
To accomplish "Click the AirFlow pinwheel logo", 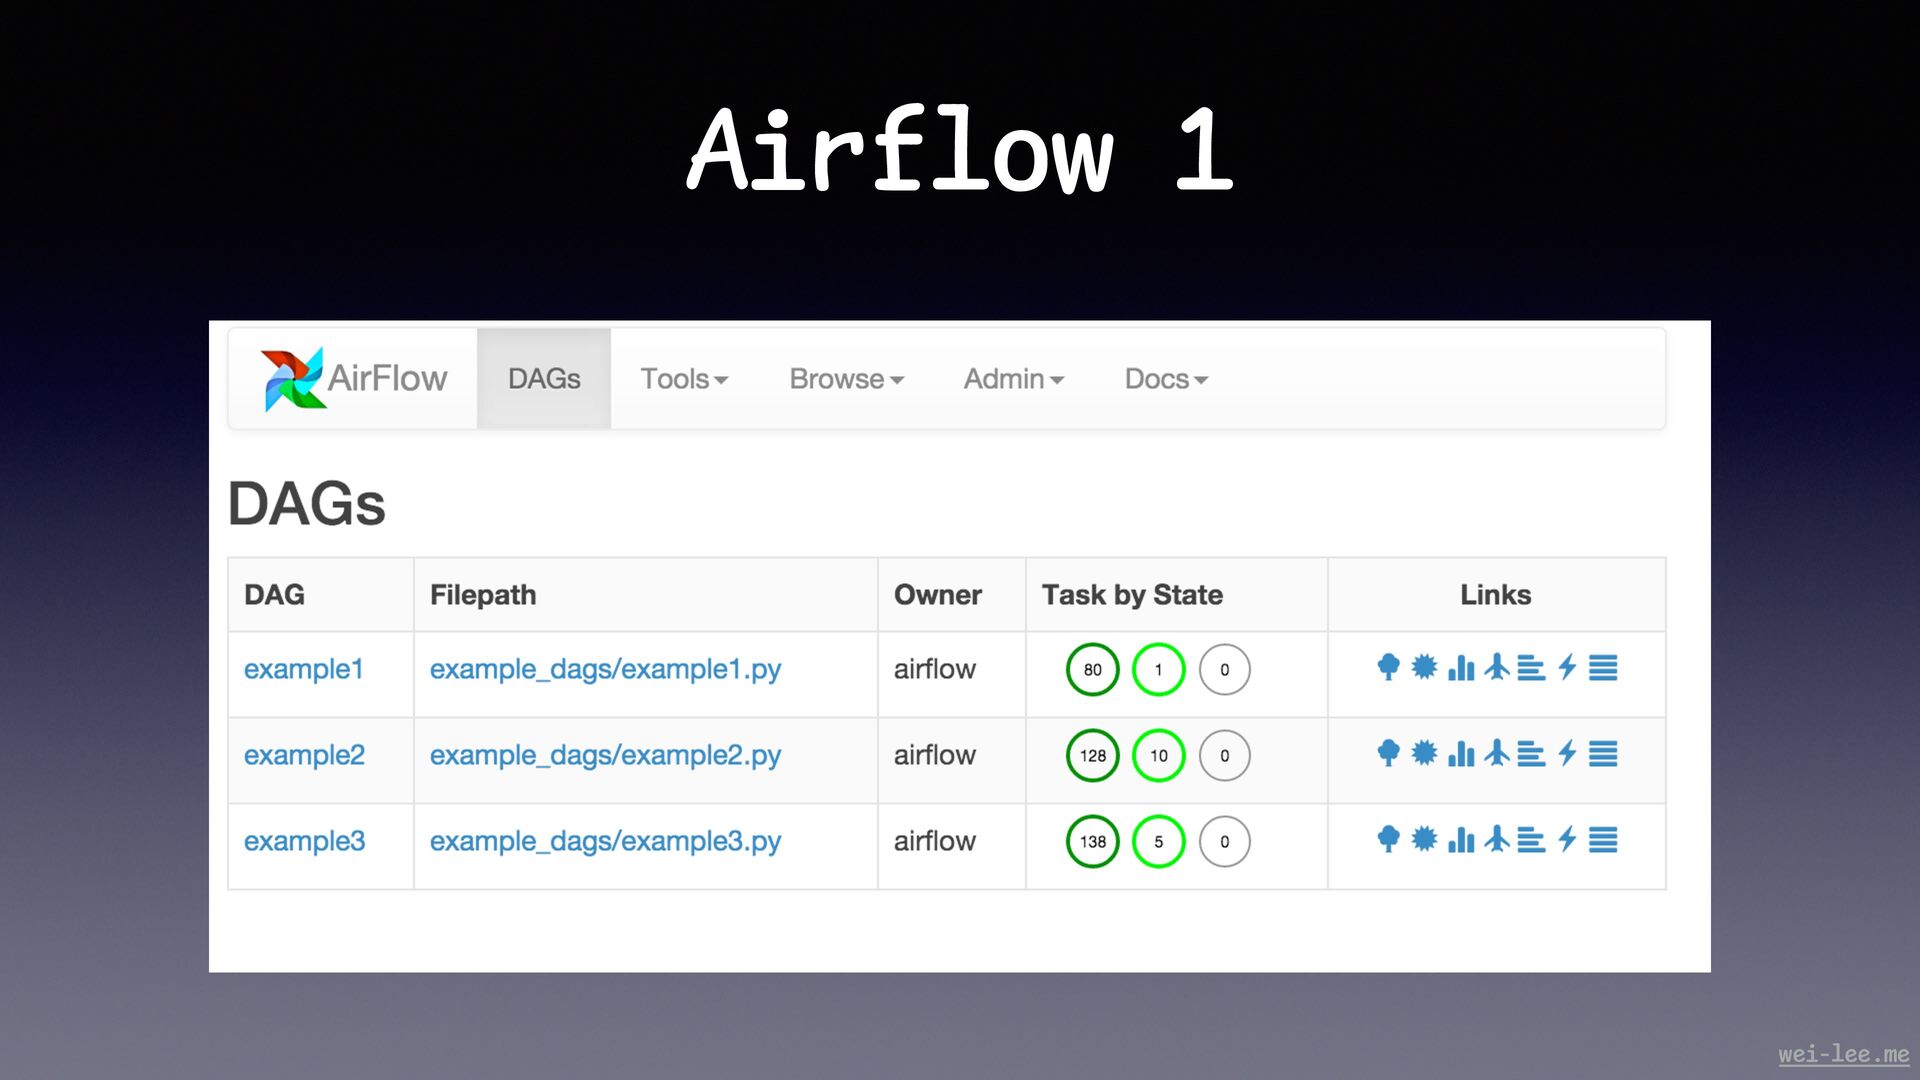I will point(292,379).
